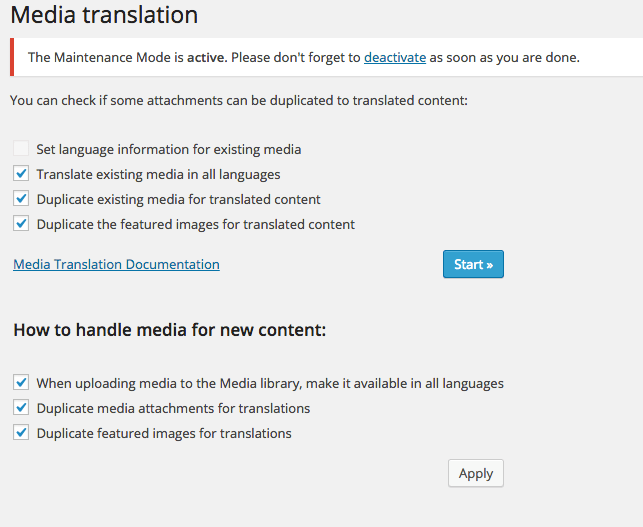
Task: Click the label text 'Set language information for existing media'
Action: [x=169, y=149]
